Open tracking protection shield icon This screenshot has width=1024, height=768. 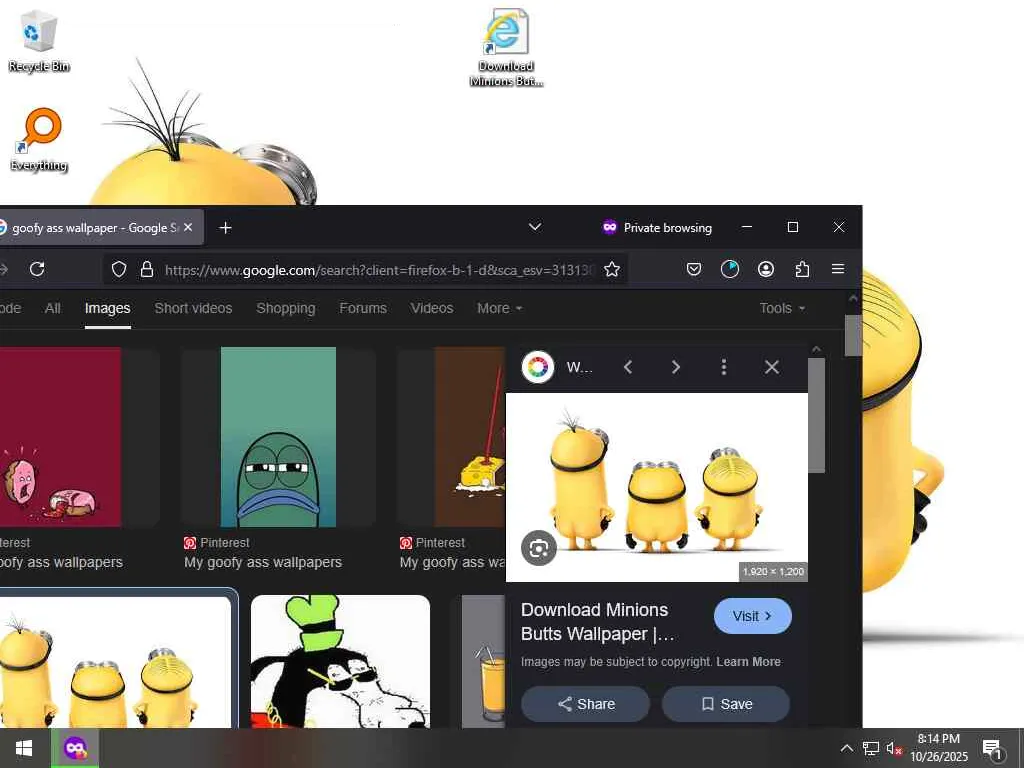119,269
